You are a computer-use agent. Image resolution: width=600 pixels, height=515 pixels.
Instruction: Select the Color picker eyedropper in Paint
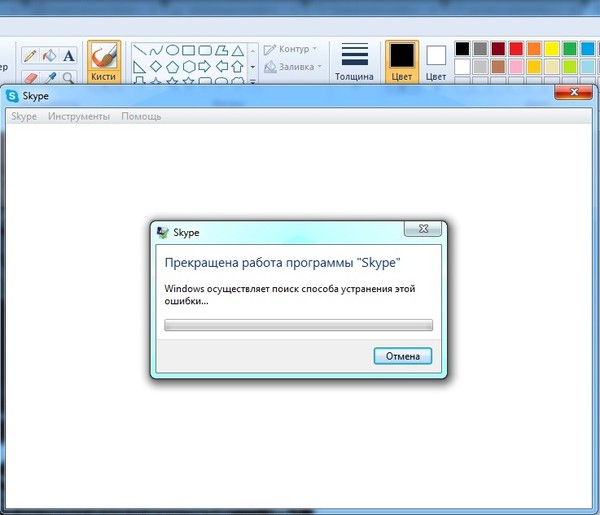[49, 78]
